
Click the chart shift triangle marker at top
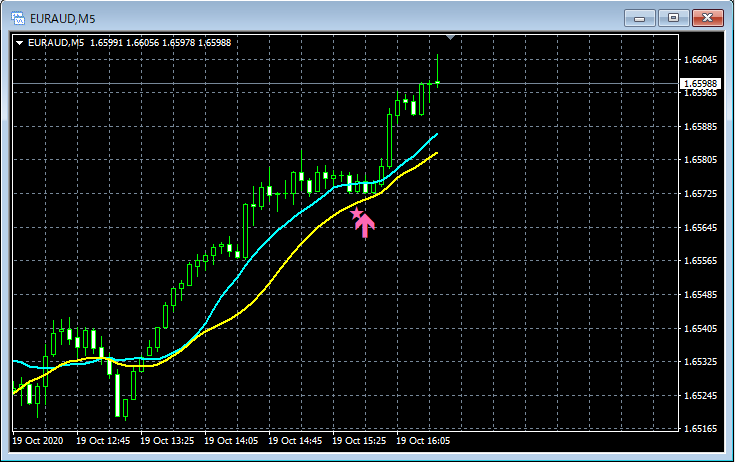point(451,37)
